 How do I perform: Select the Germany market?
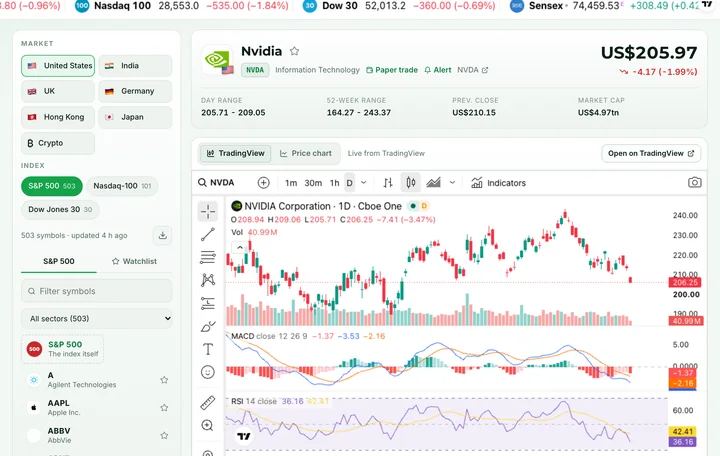tap(135, 91)
